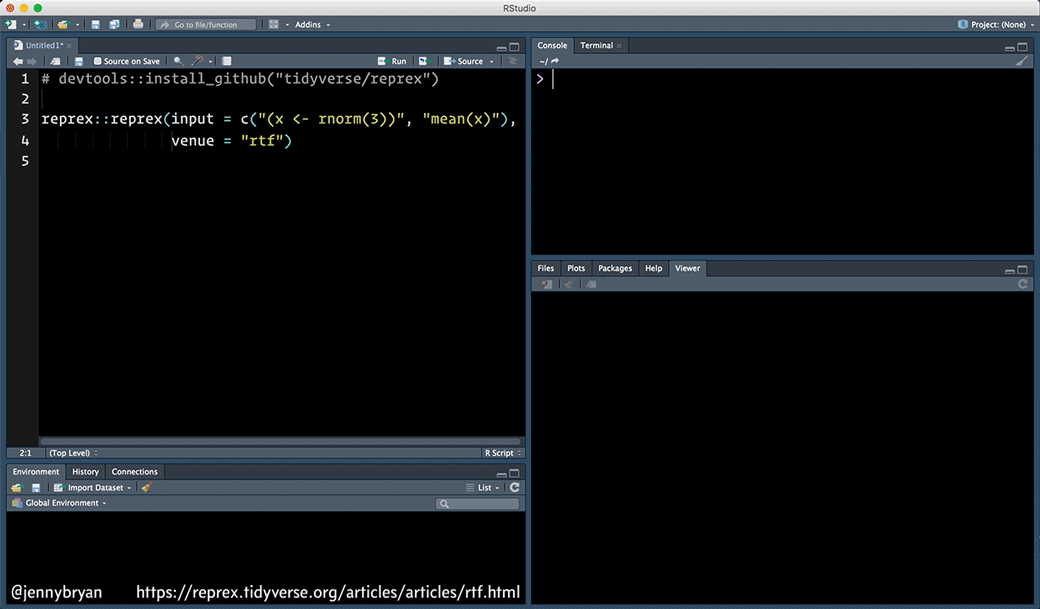1040x609 pixels.
Task: Click the Remove current viewer item icon
Action: (x=547, y=284)
